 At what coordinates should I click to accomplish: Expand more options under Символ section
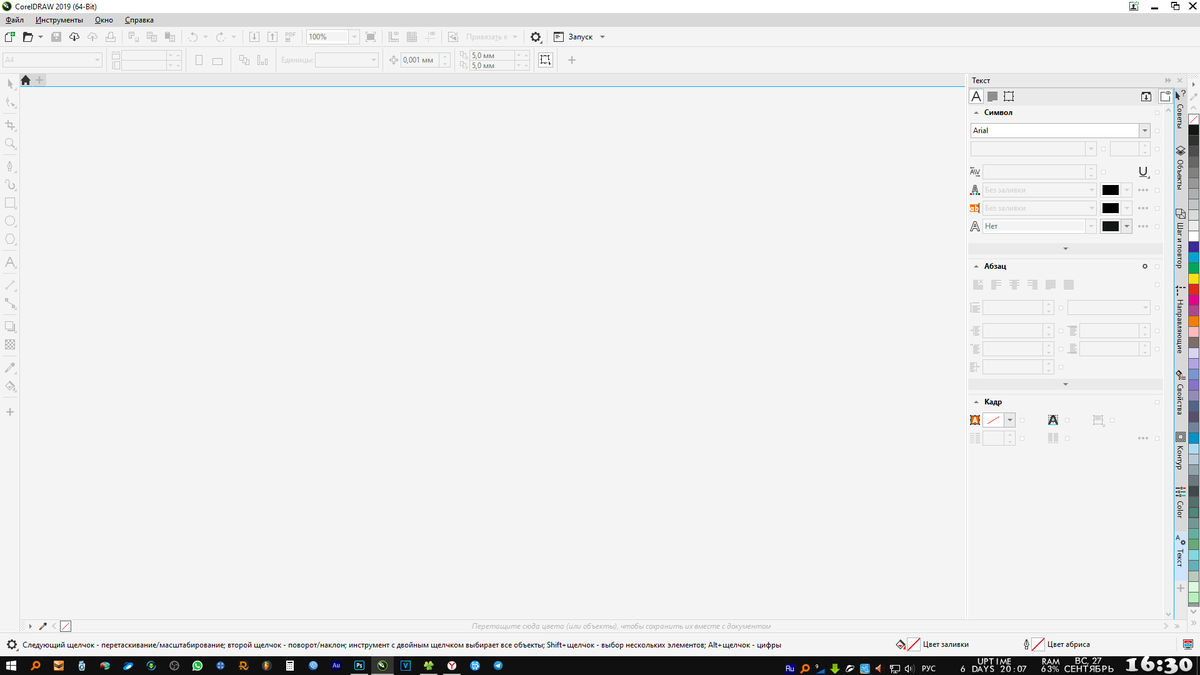[x=1065, y=248]
